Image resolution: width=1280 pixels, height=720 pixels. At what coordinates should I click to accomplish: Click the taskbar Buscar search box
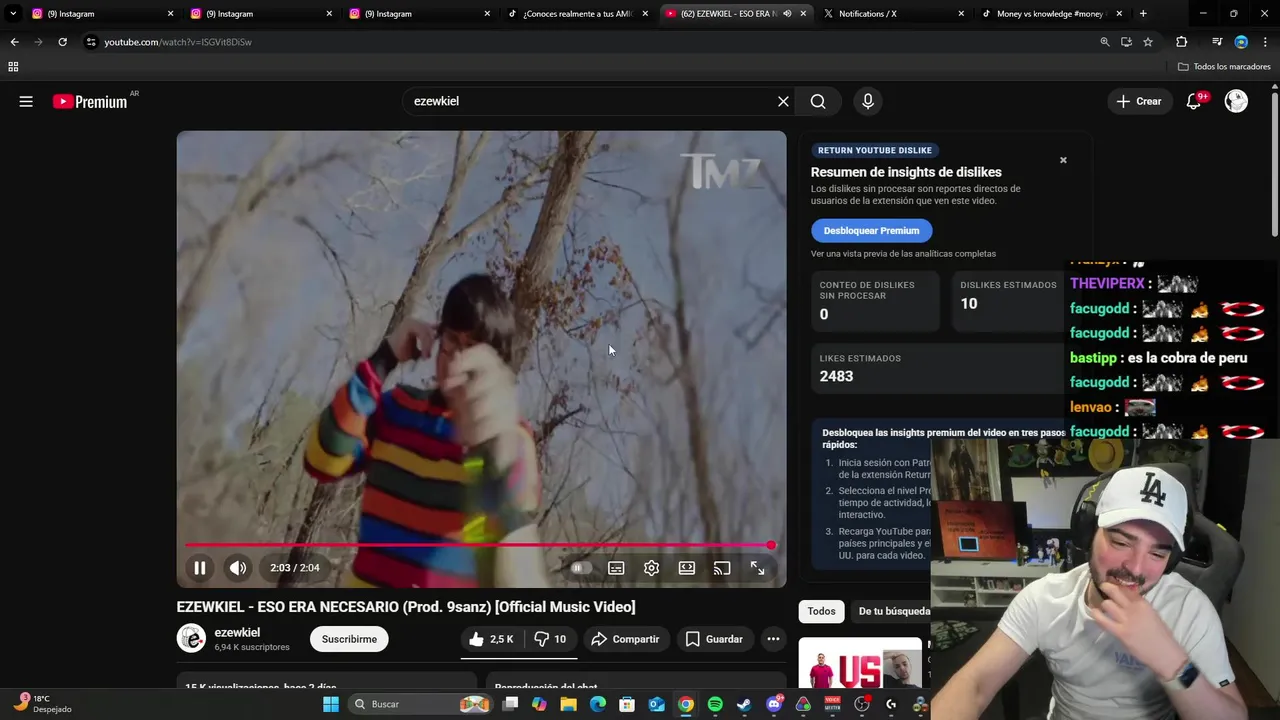pos(420,704)
